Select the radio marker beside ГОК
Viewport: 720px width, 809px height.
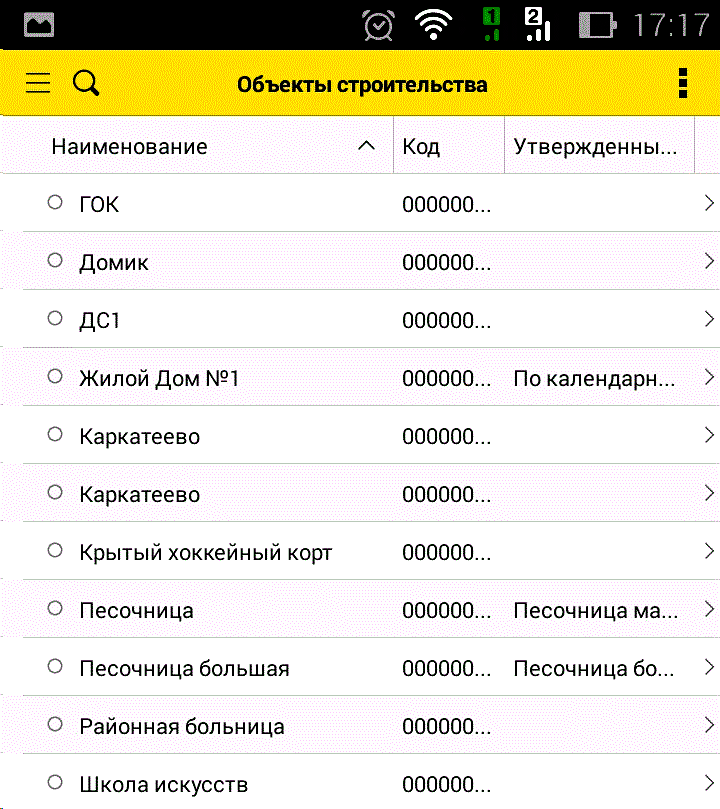pyautogui.click(x=55, y=203)
